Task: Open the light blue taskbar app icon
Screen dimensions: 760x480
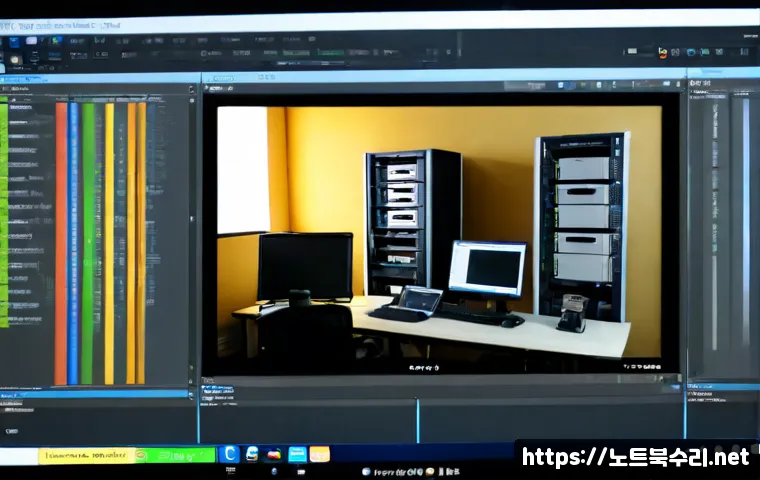Action: coord(297,454)
